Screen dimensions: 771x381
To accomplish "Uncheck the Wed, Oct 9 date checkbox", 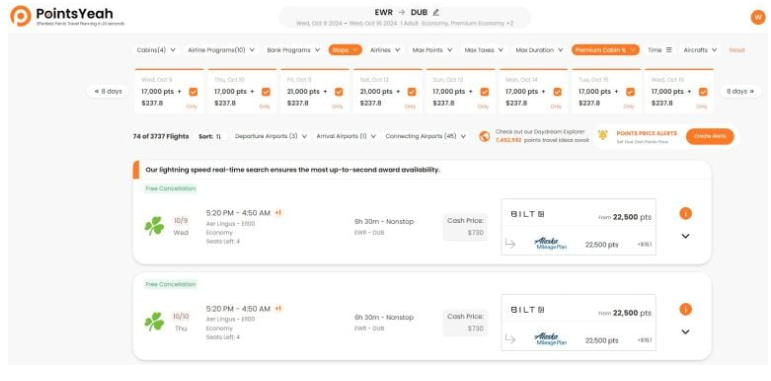I will pos(193,92).
